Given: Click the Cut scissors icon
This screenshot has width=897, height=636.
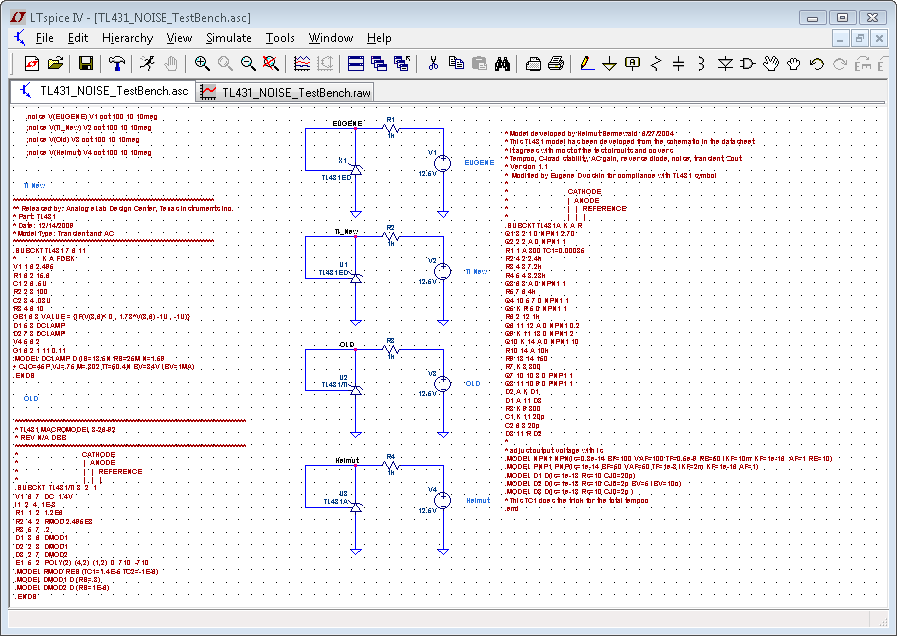Looking at the screenshot, I should click(433, 63).
